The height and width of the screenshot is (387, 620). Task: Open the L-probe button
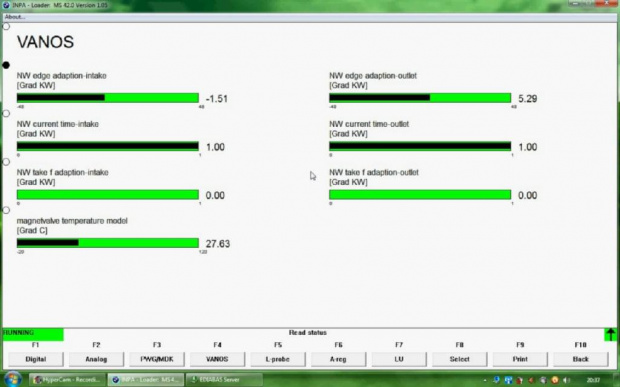coord(278,359)
